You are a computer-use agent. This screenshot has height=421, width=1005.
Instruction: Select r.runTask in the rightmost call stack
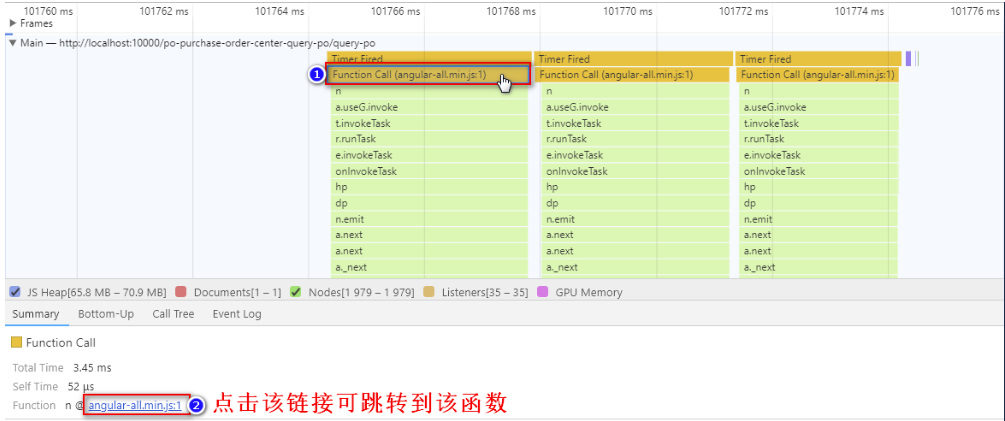pos(819,139)
